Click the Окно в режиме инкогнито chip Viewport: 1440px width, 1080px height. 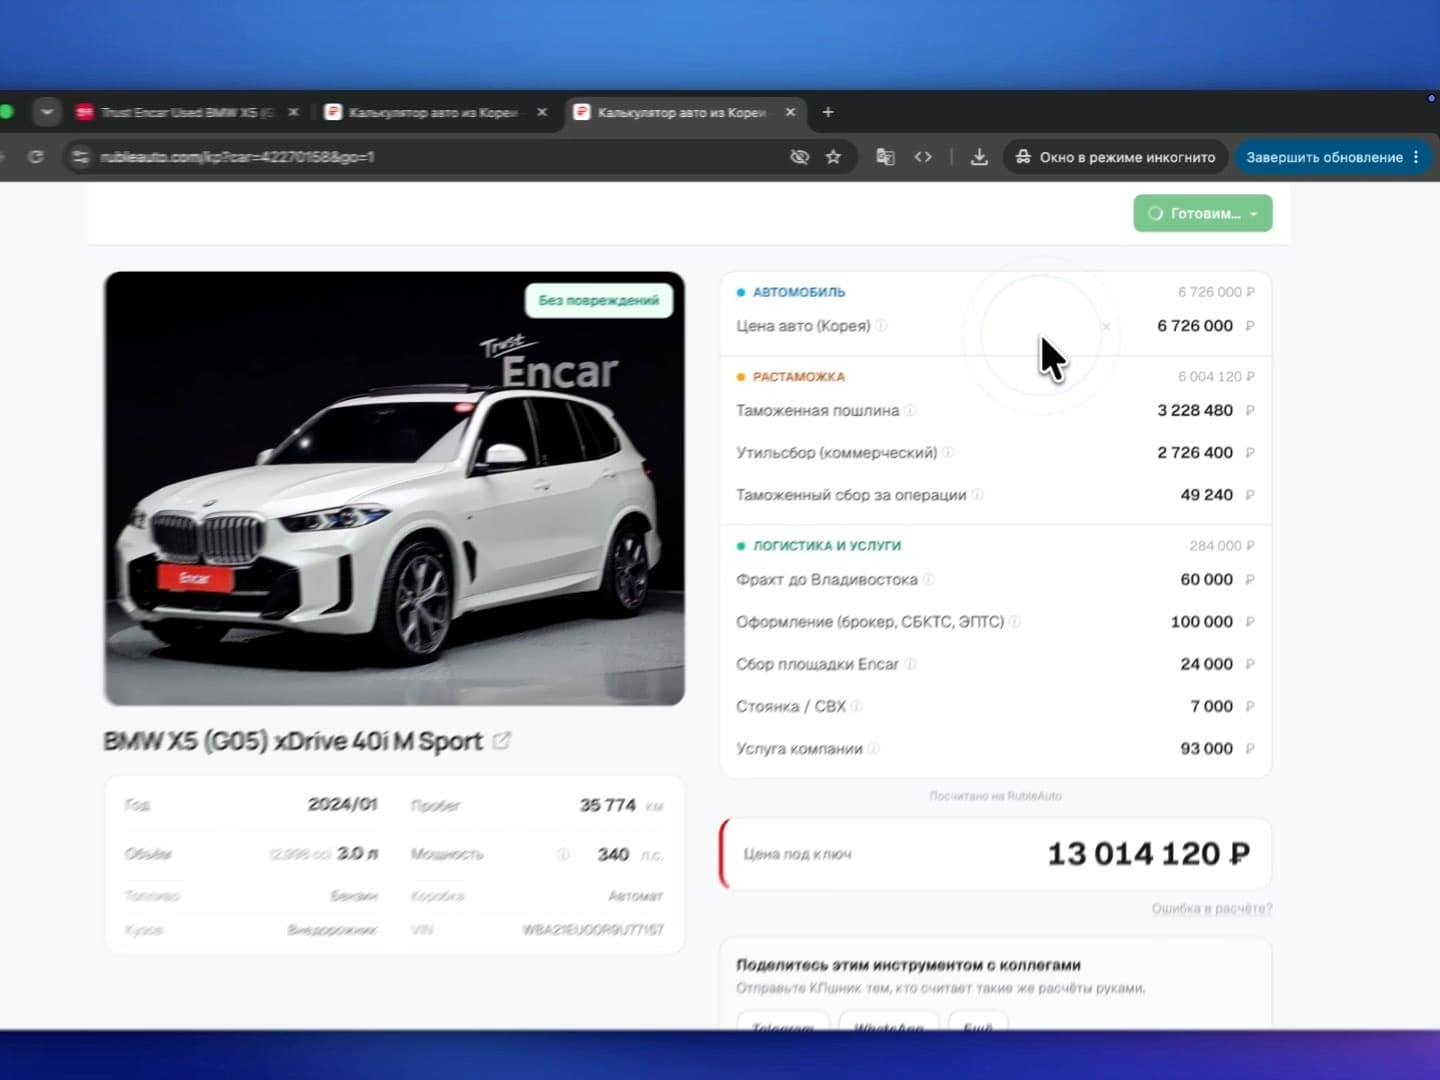(1116, 157)
